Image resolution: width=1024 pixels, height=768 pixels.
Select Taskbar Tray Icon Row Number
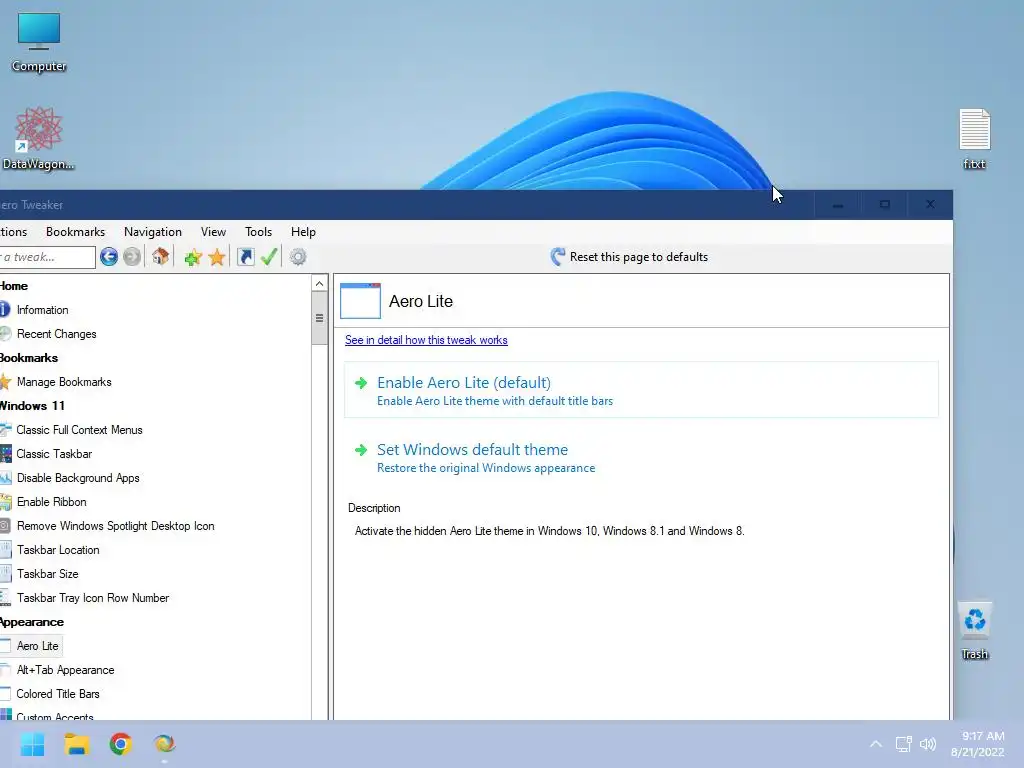[x=93, y=598]
